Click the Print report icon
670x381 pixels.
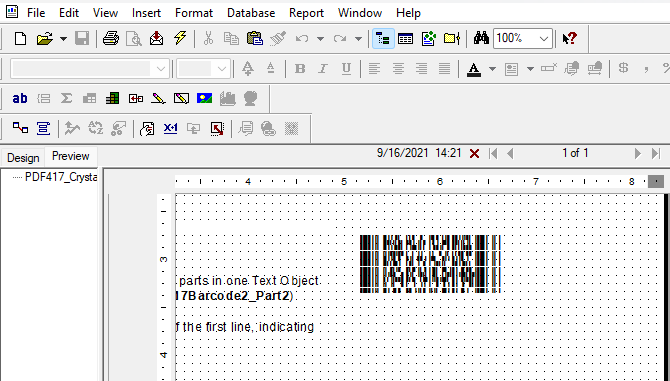[111, 38]
